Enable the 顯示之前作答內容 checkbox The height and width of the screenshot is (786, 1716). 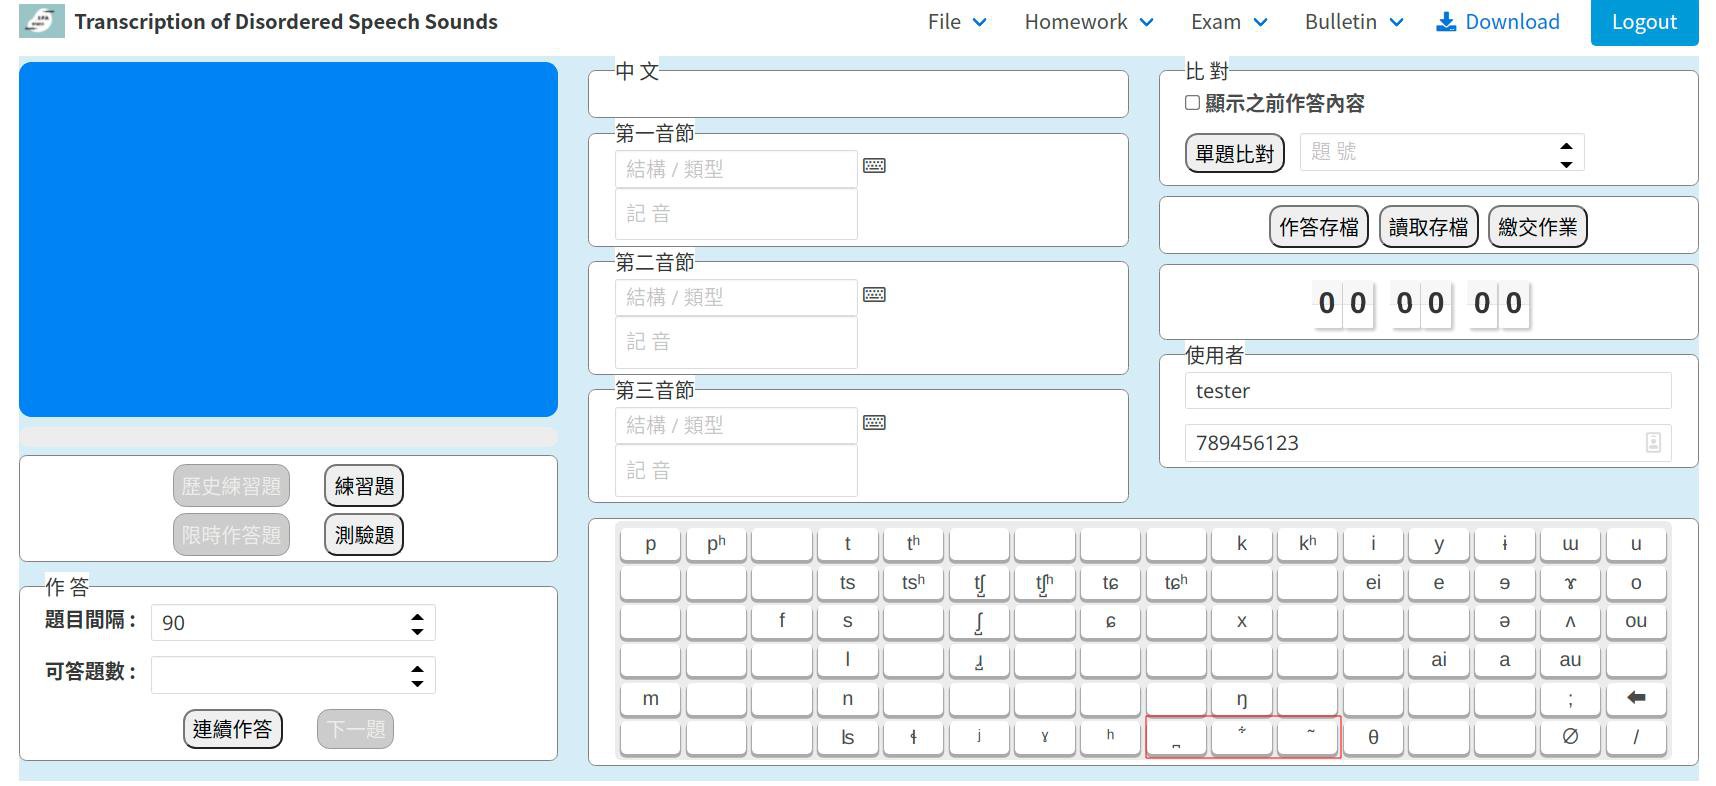pos(1192,103)
